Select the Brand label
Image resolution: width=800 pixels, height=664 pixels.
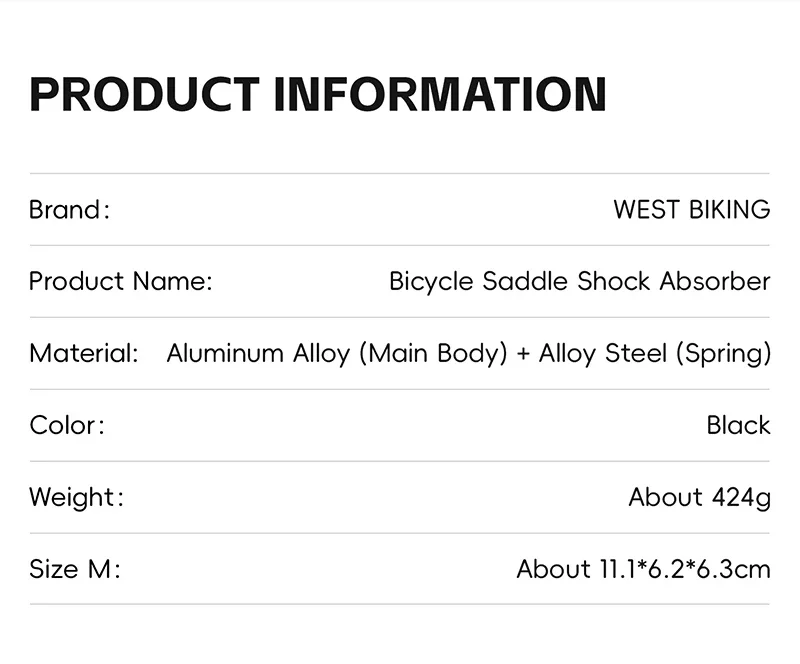coord(69,210)
